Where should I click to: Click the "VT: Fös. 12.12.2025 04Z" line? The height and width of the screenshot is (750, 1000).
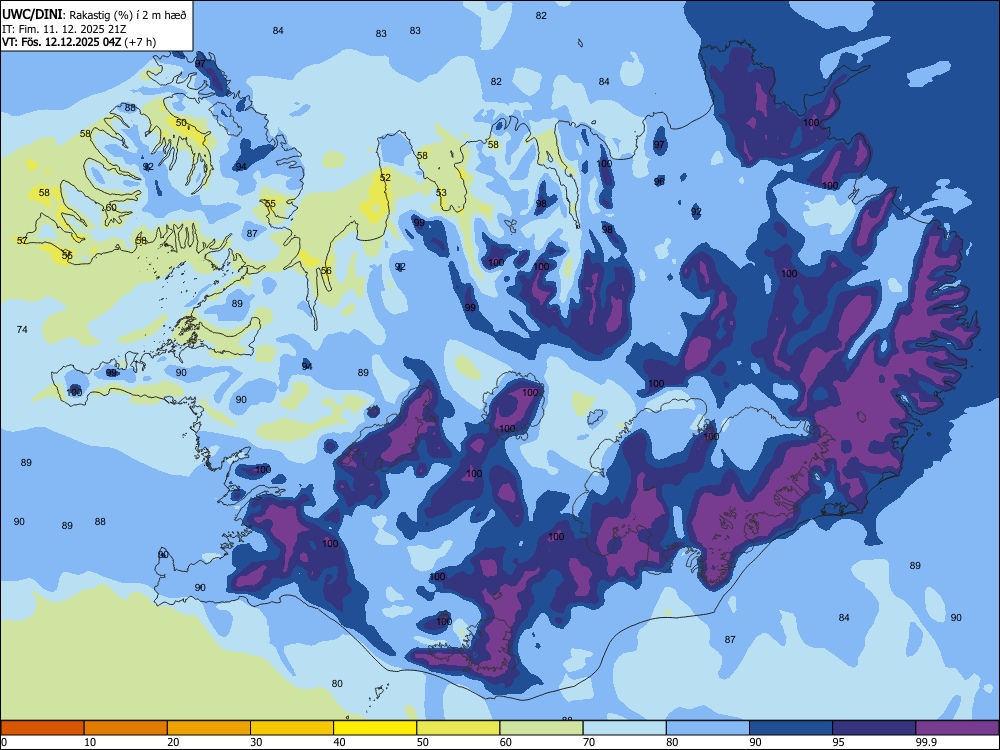coord(61,42)
